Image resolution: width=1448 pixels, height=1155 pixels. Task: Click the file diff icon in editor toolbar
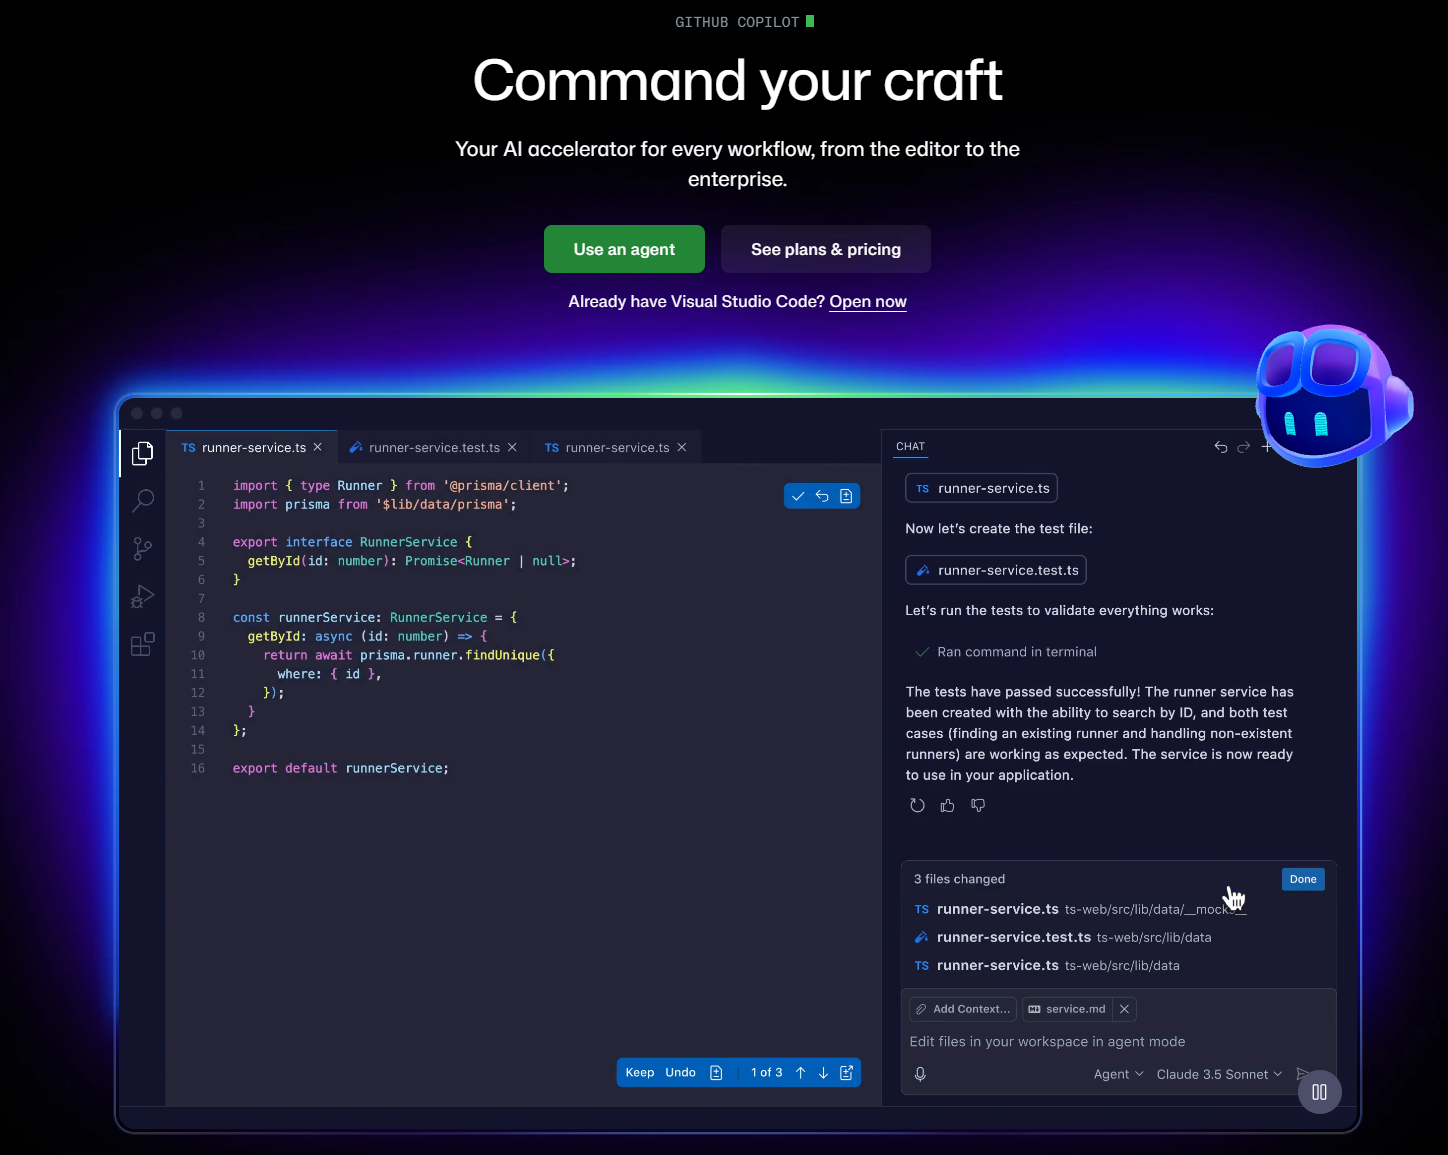(x=846, y=496)
